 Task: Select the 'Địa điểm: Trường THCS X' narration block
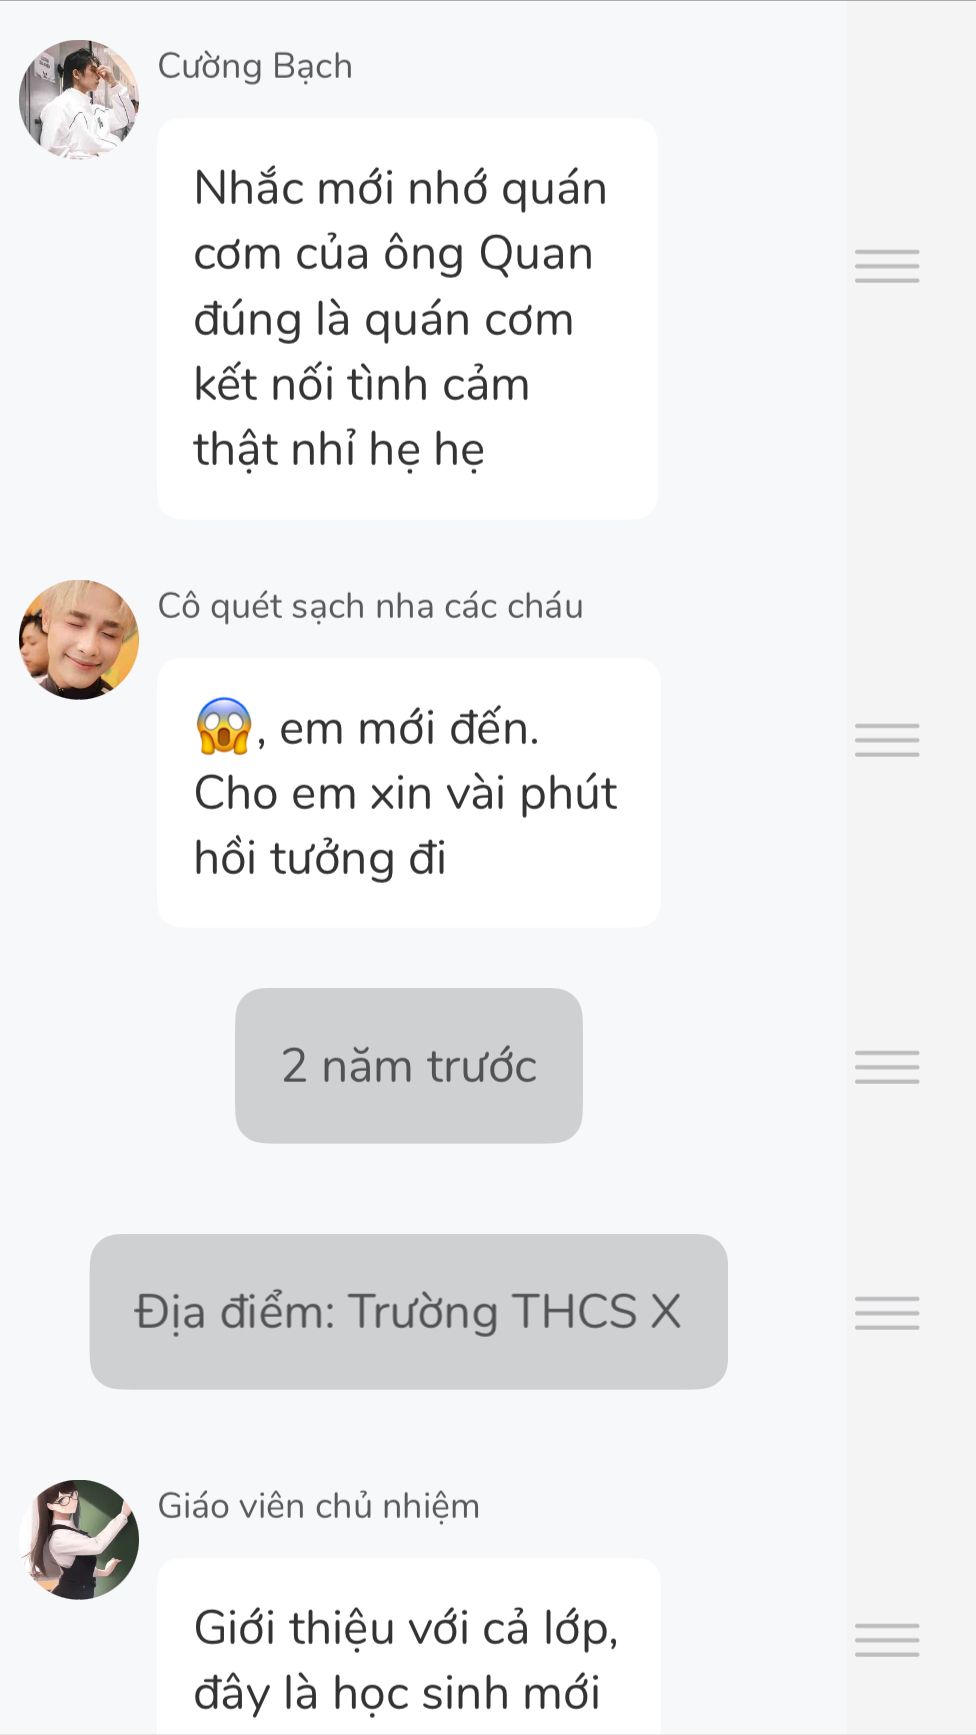[409, 1312]
